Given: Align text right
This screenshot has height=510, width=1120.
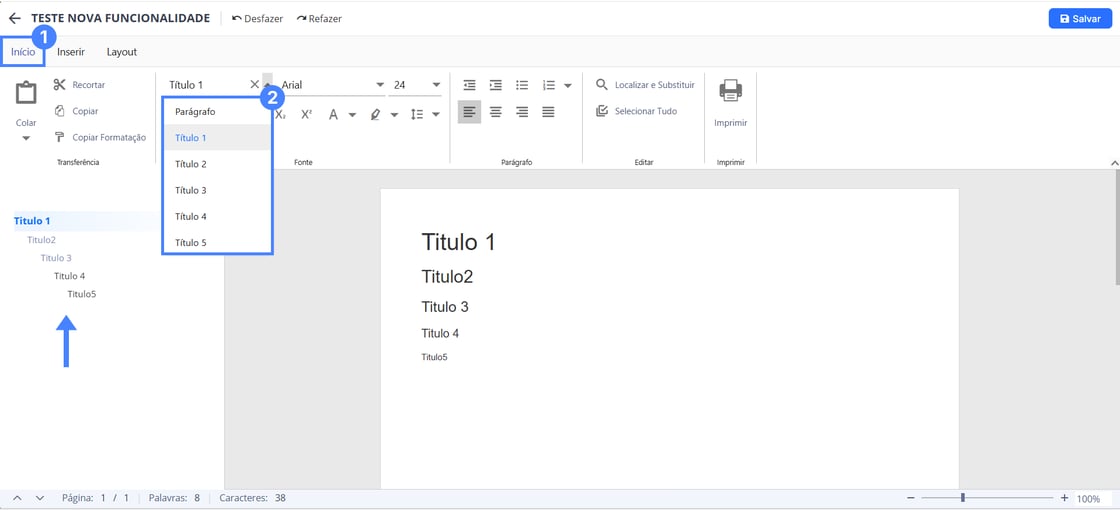Looking at the screenshot, I should tap(522, 111).
